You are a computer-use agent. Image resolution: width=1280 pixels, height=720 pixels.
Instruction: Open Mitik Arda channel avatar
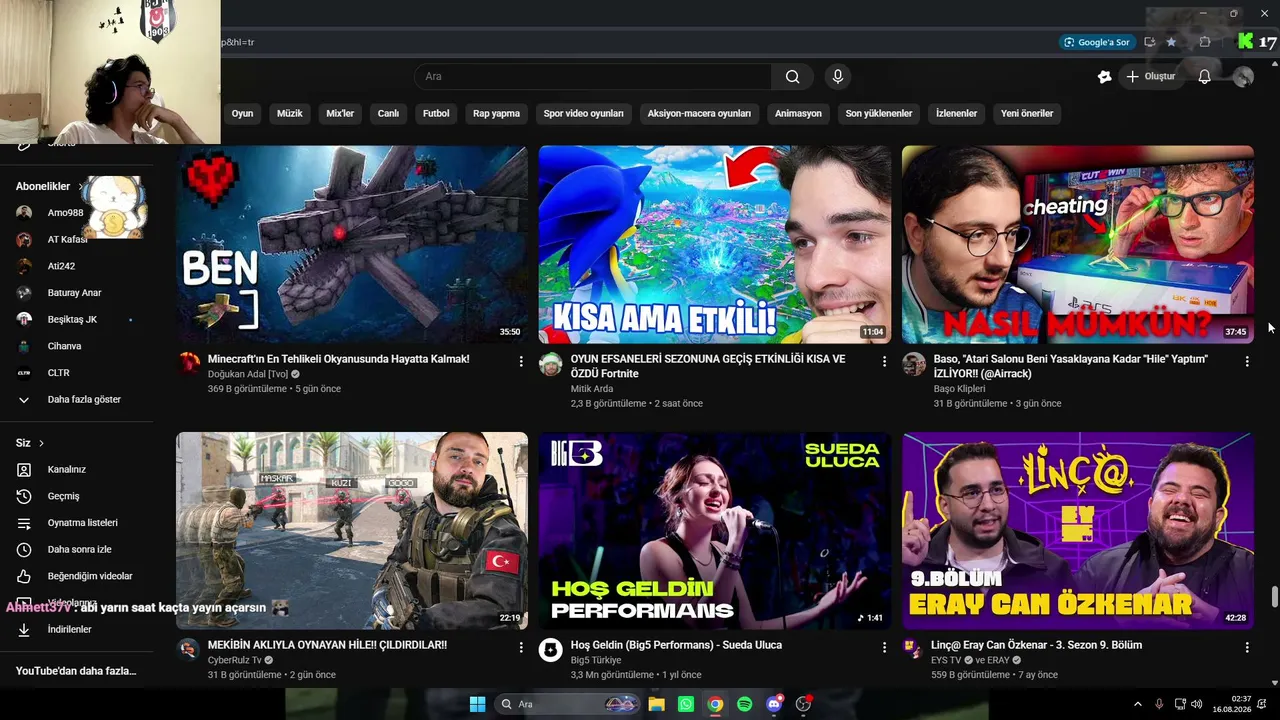coord(550,363)
